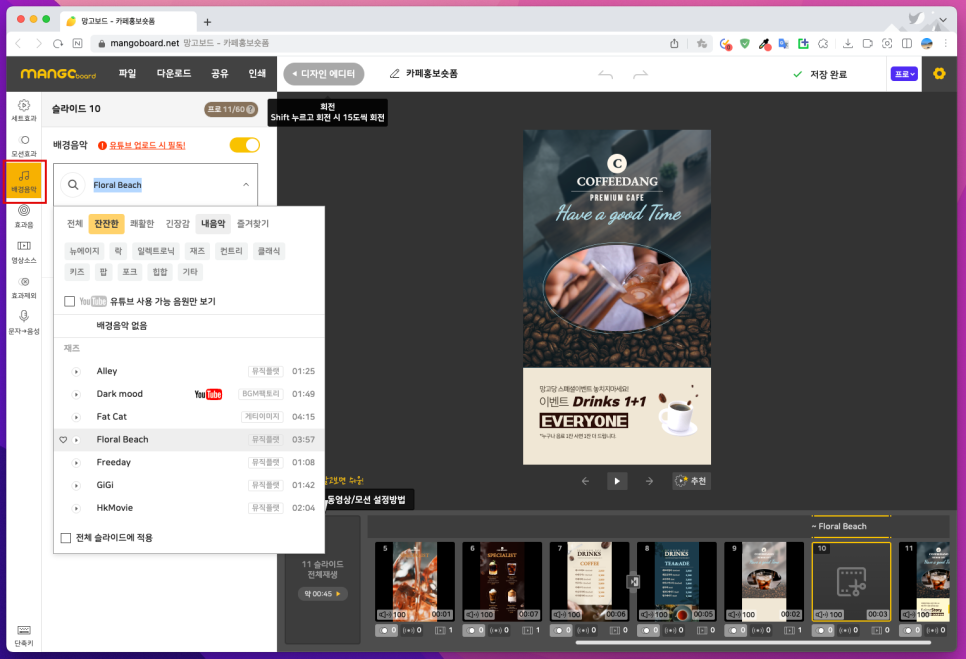Select the 쾌활한 music mood tab
This screenshot has height=659, width=966.
(142, 224)
